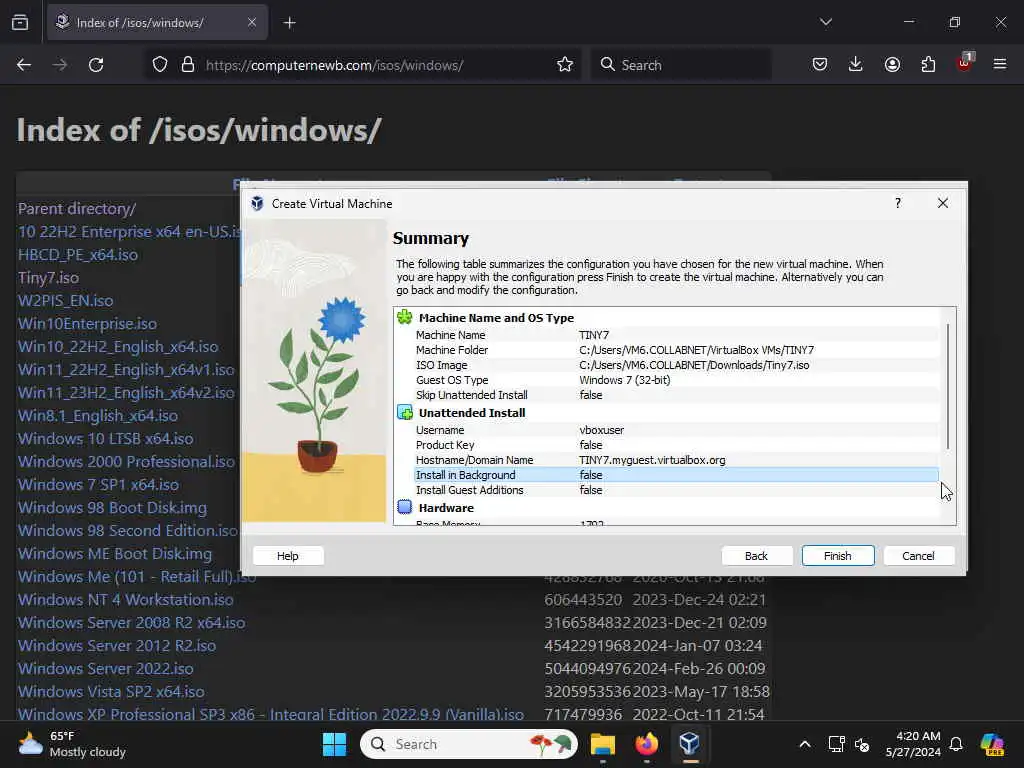The image size is (1024, 768).
Task: Go Back in the Create Virtual Machine wizard
Action: [756, 556]
